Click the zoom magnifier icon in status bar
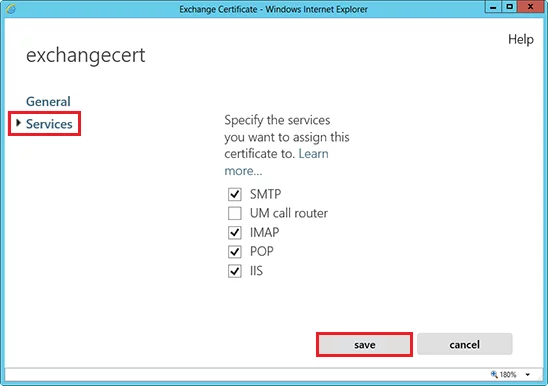The width and height of the screenshot is (548, 386). pos(494,374)
